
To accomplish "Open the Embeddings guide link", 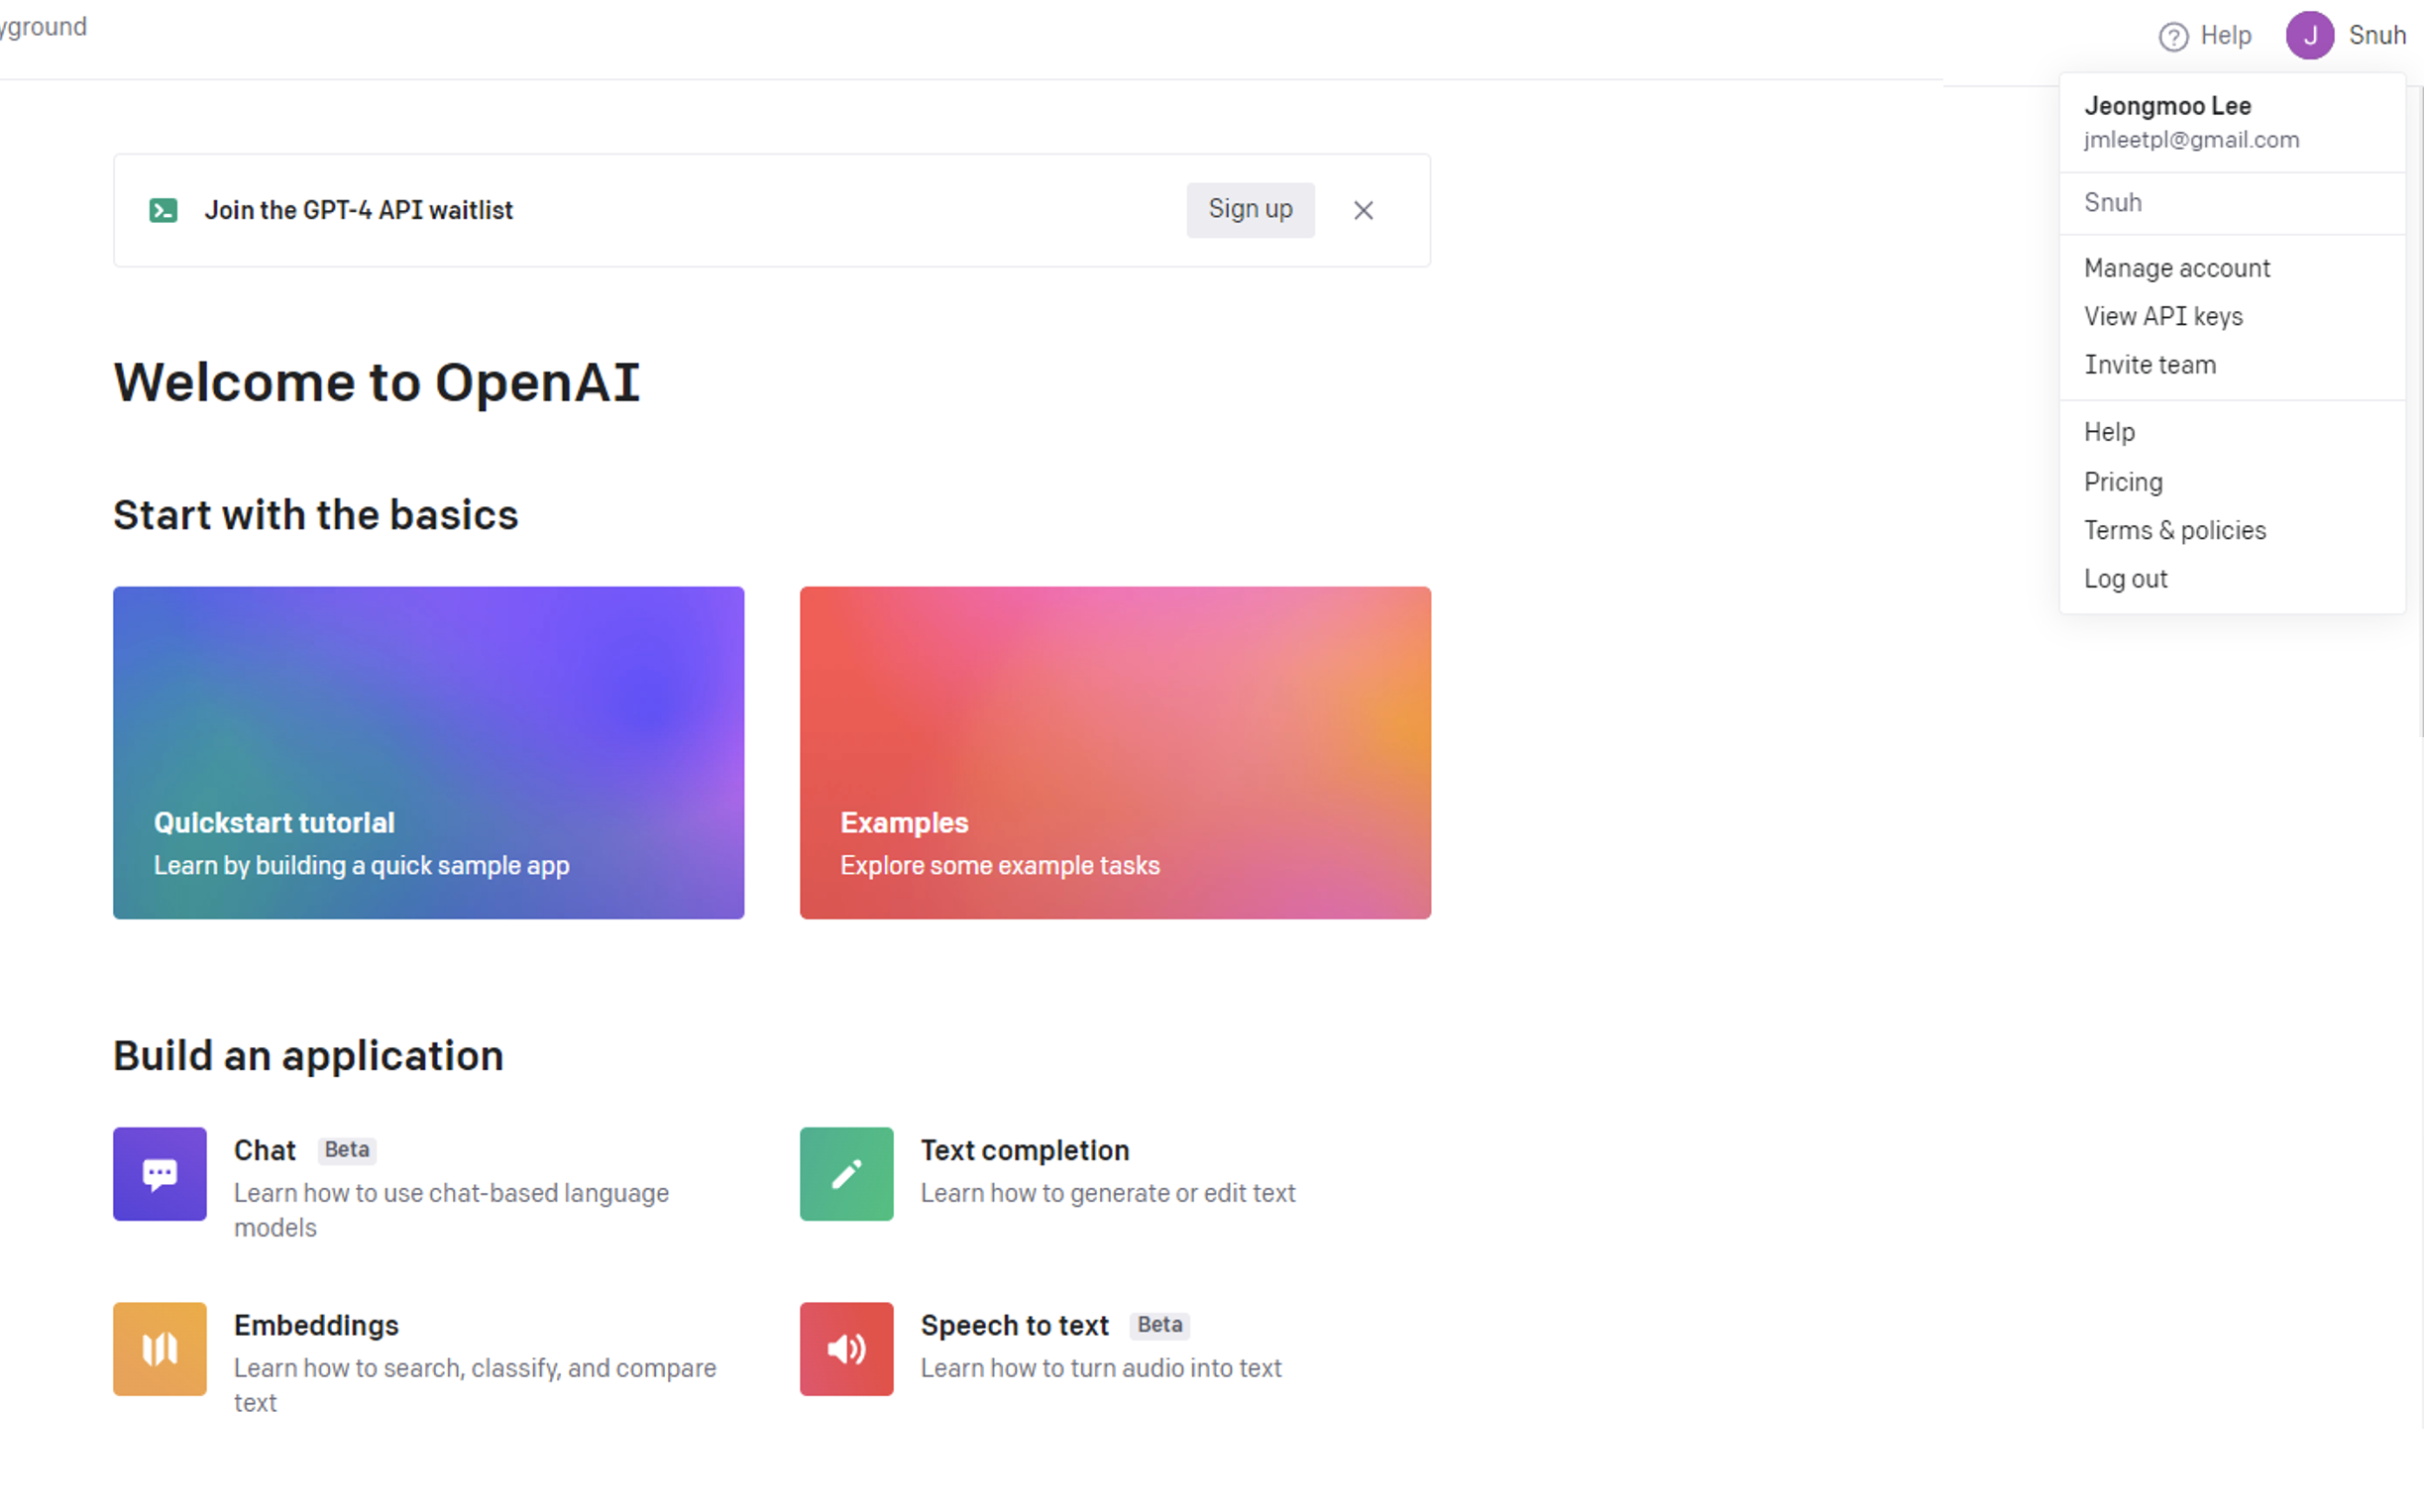I will (x=316, y=1325).
